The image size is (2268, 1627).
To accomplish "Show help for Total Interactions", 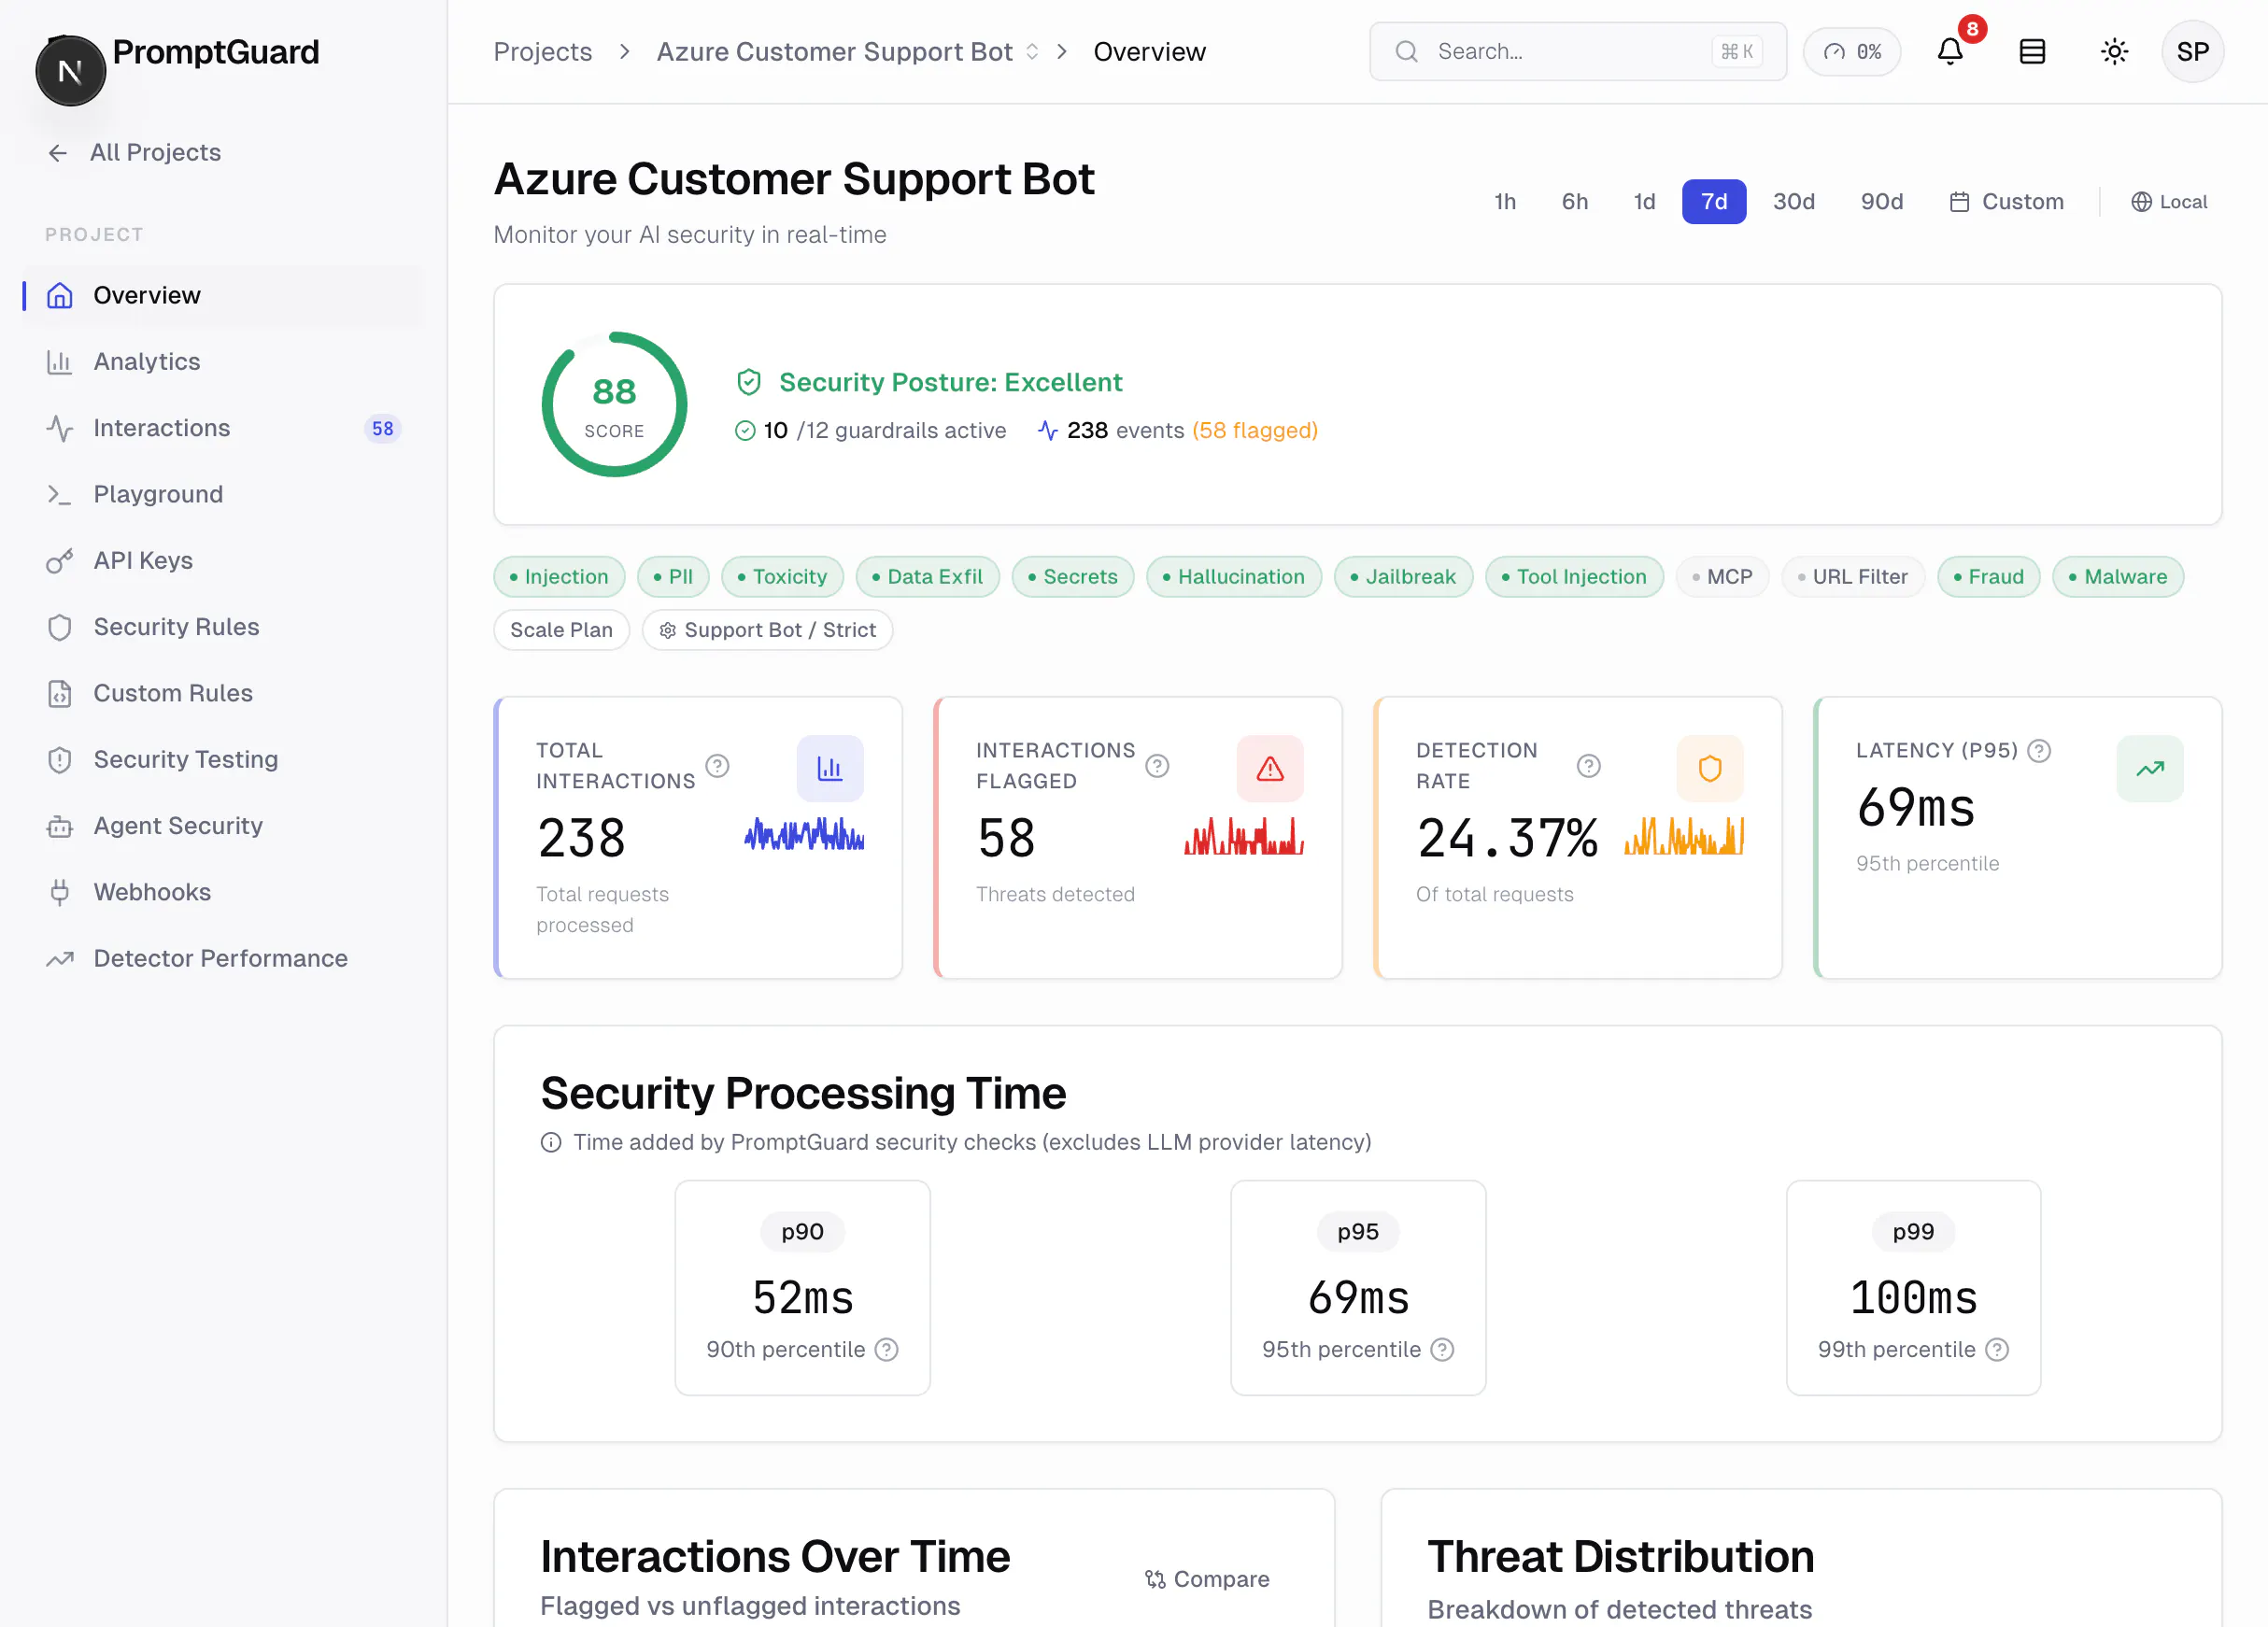I will pos(717,765).
